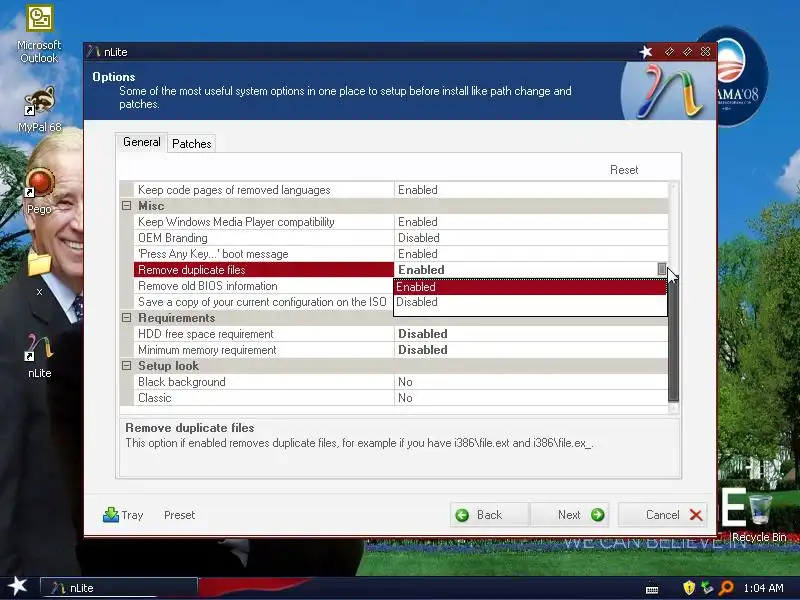Choose Disabled in the dropdown list

point(530,302)
